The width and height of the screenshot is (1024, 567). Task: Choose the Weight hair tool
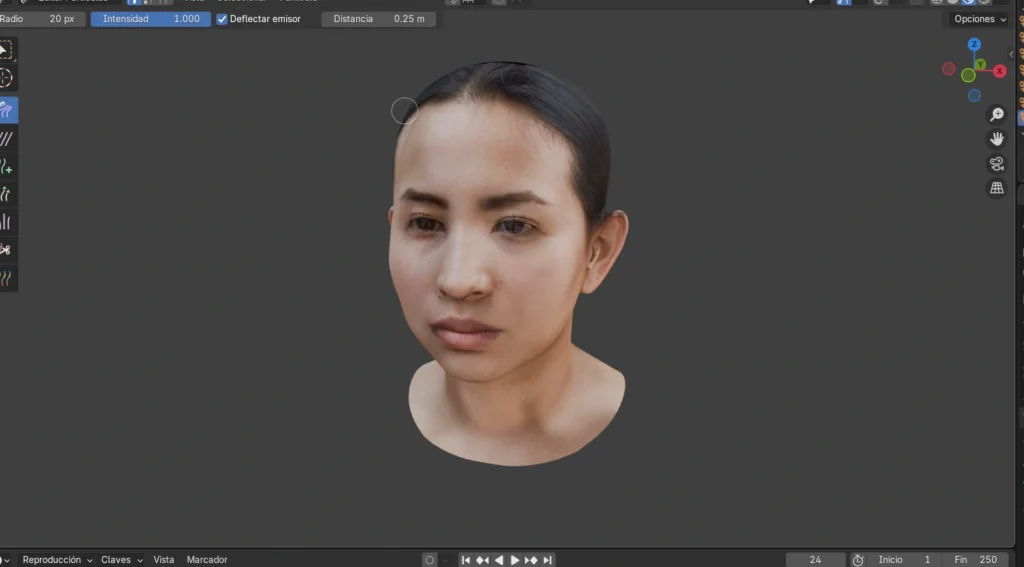7,278
